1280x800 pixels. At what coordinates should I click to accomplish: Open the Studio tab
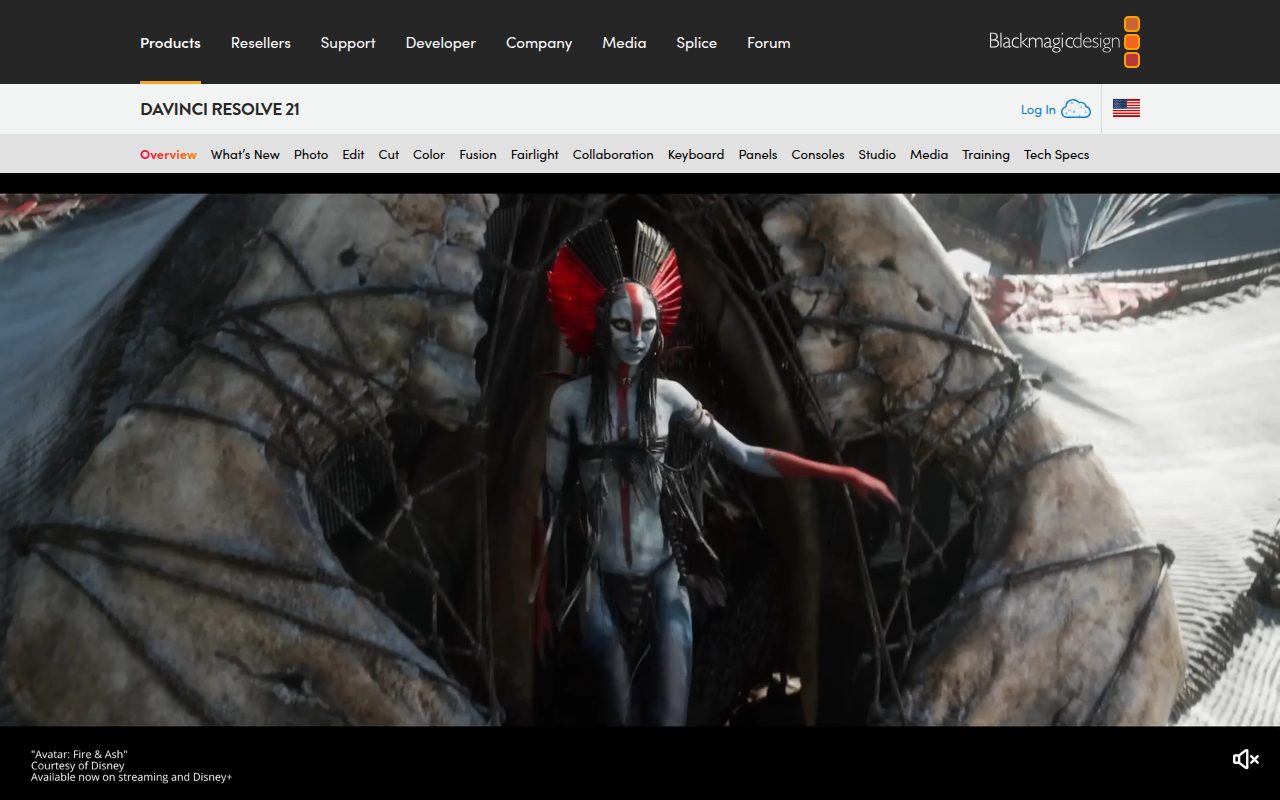click(x=877, y=155)
